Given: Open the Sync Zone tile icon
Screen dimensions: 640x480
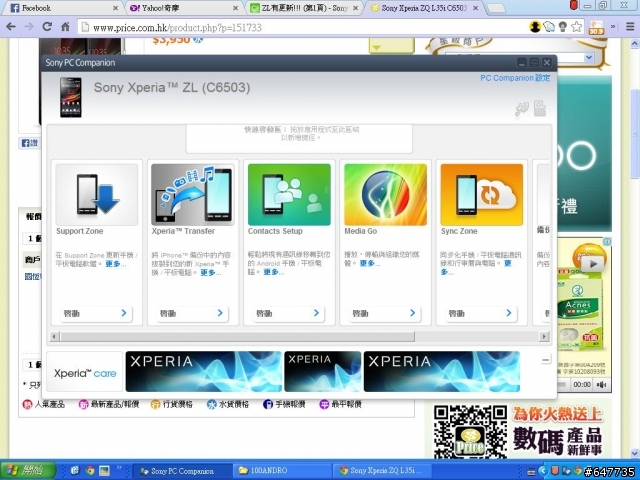Looking at the screenshot, I should click(482, 195).
